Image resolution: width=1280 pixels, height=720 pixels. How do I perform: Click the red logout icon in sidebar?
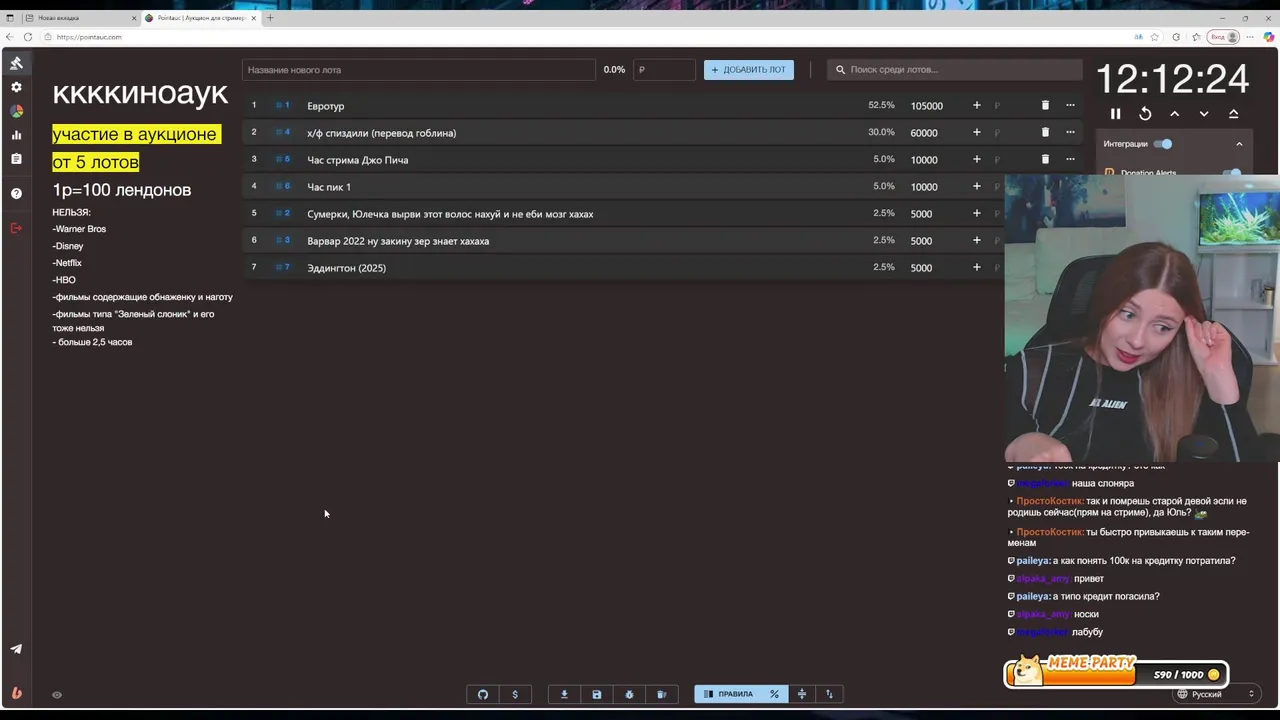point(16,228)
